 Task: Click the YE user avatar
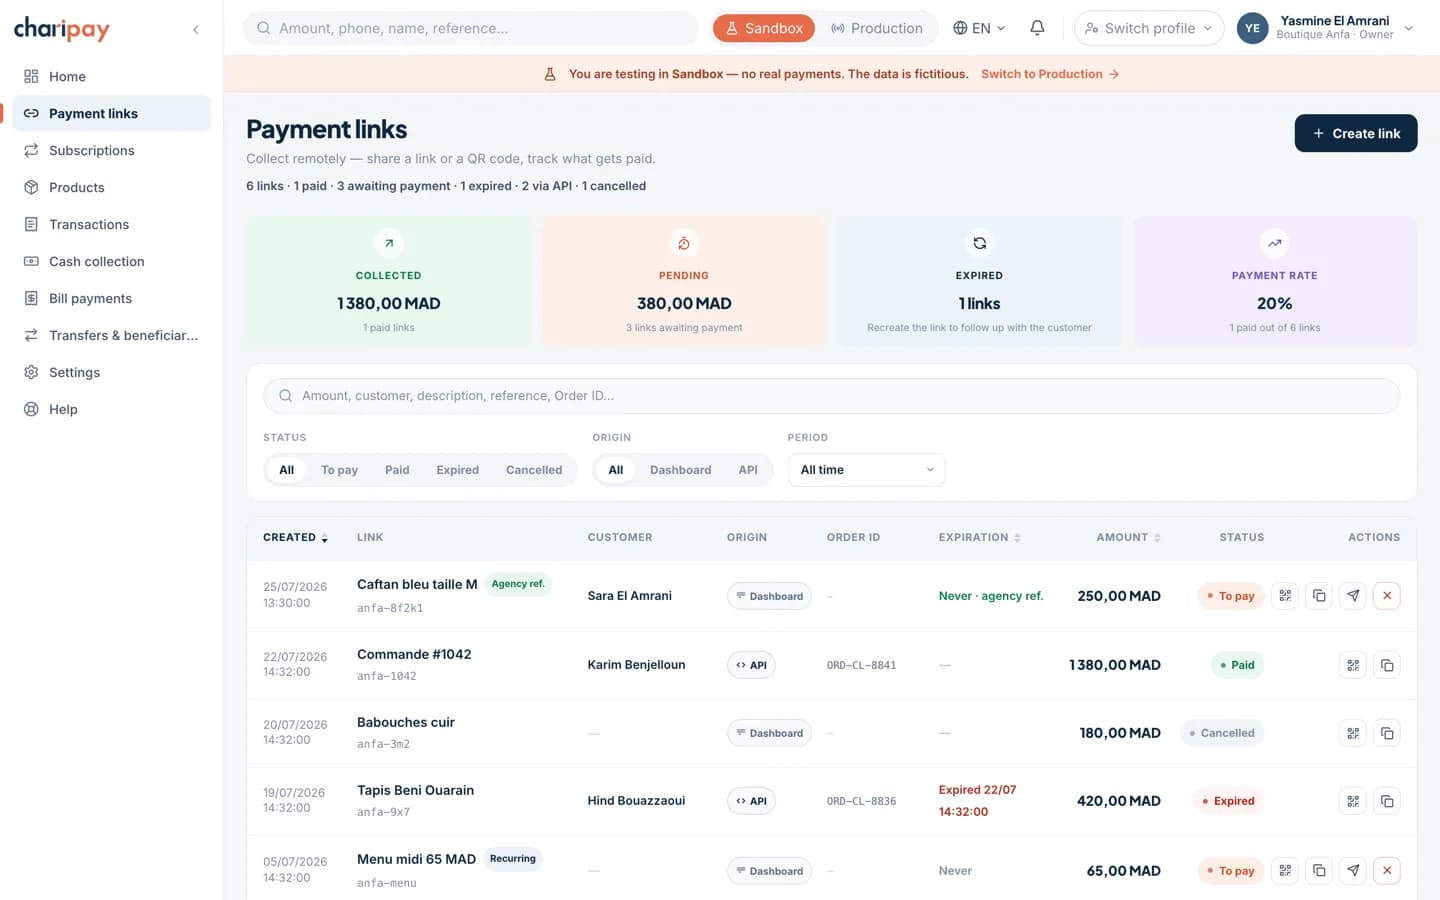point(1252,28)
